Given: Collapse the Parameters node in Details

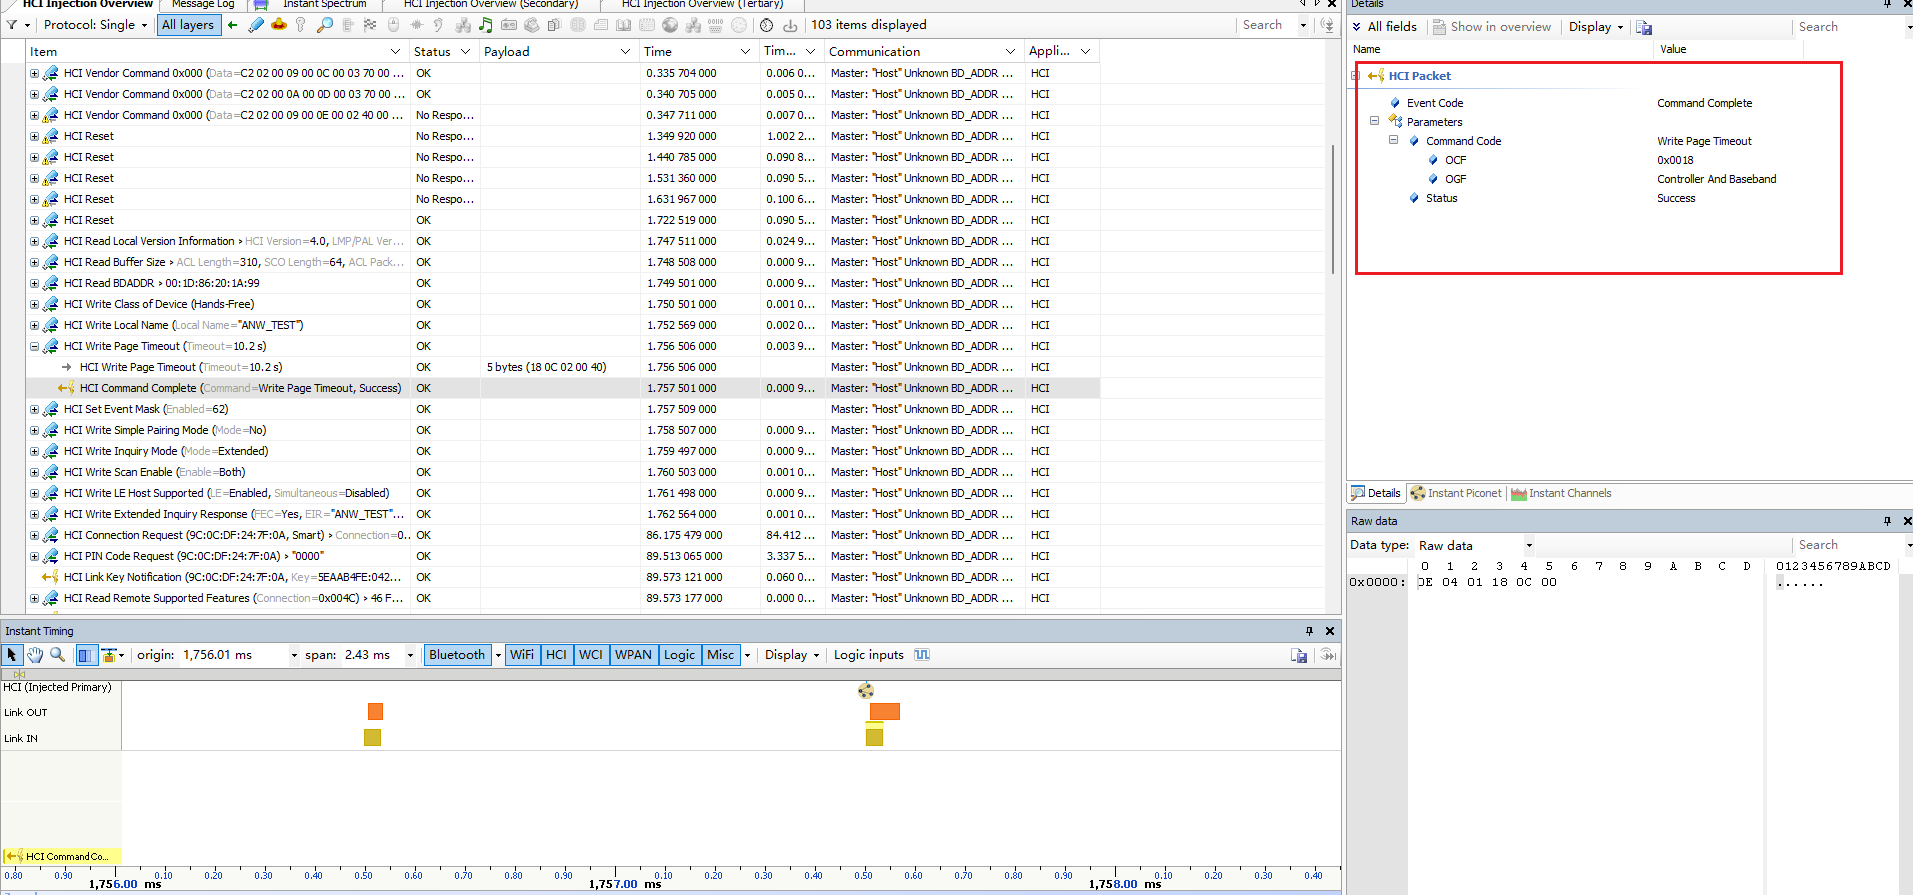Looking at the screenshot, I should (1374, 121).
